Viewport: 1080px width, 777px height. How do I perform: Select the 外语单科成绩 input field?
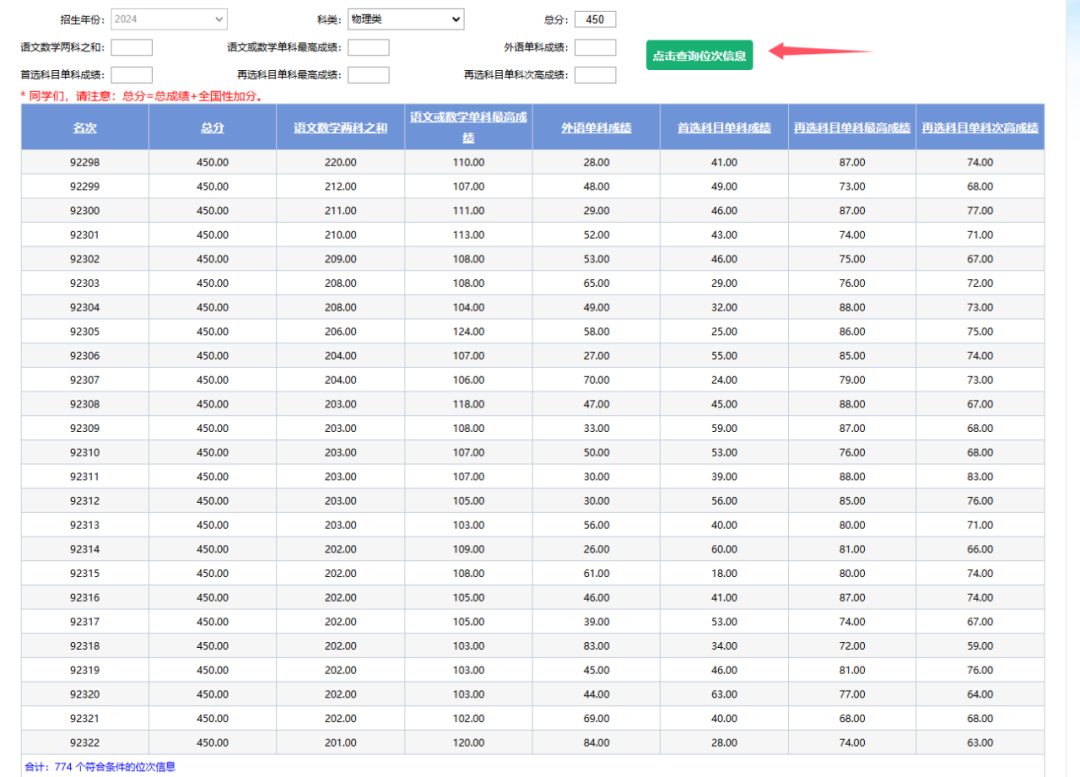click(x=595, y=47)
